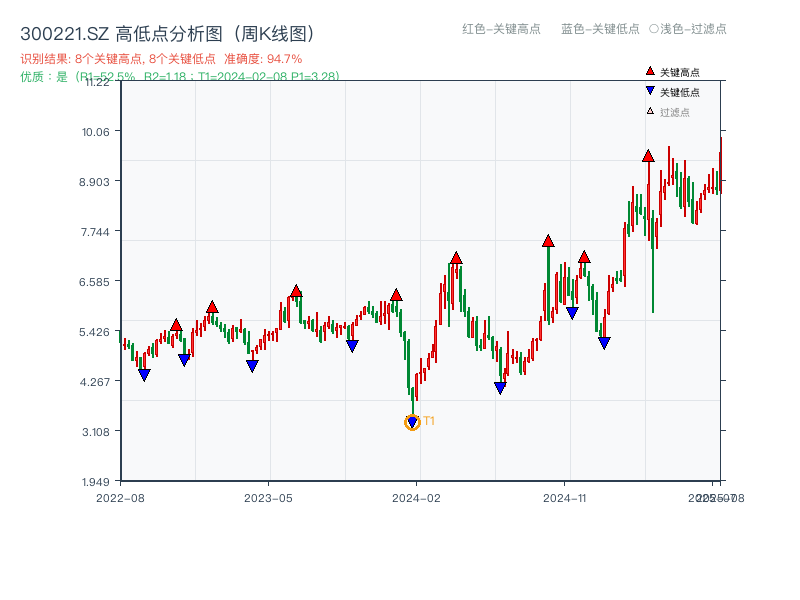The image size is (800, 600).
Task: Click blue low marker near 4.1 in mid-2024
Action: coord(500,388)
